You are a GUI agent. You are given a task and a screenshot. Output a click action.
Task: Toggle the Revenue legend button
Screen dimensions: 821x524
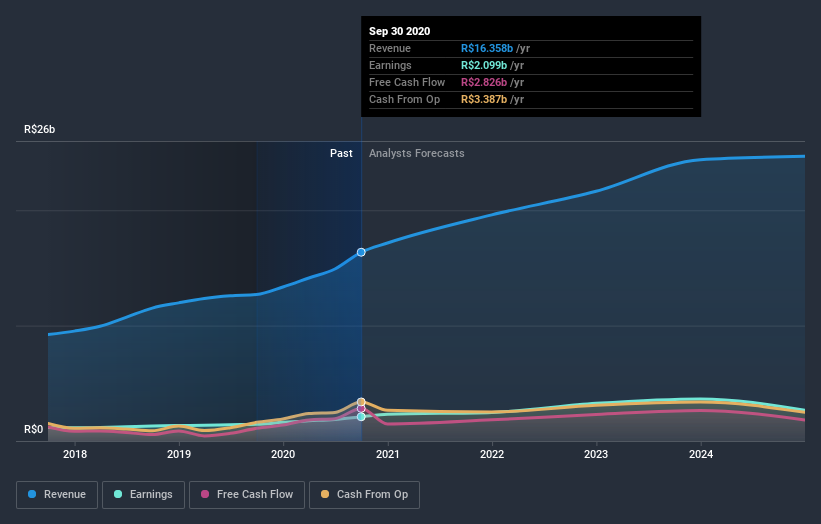(57, 495)
